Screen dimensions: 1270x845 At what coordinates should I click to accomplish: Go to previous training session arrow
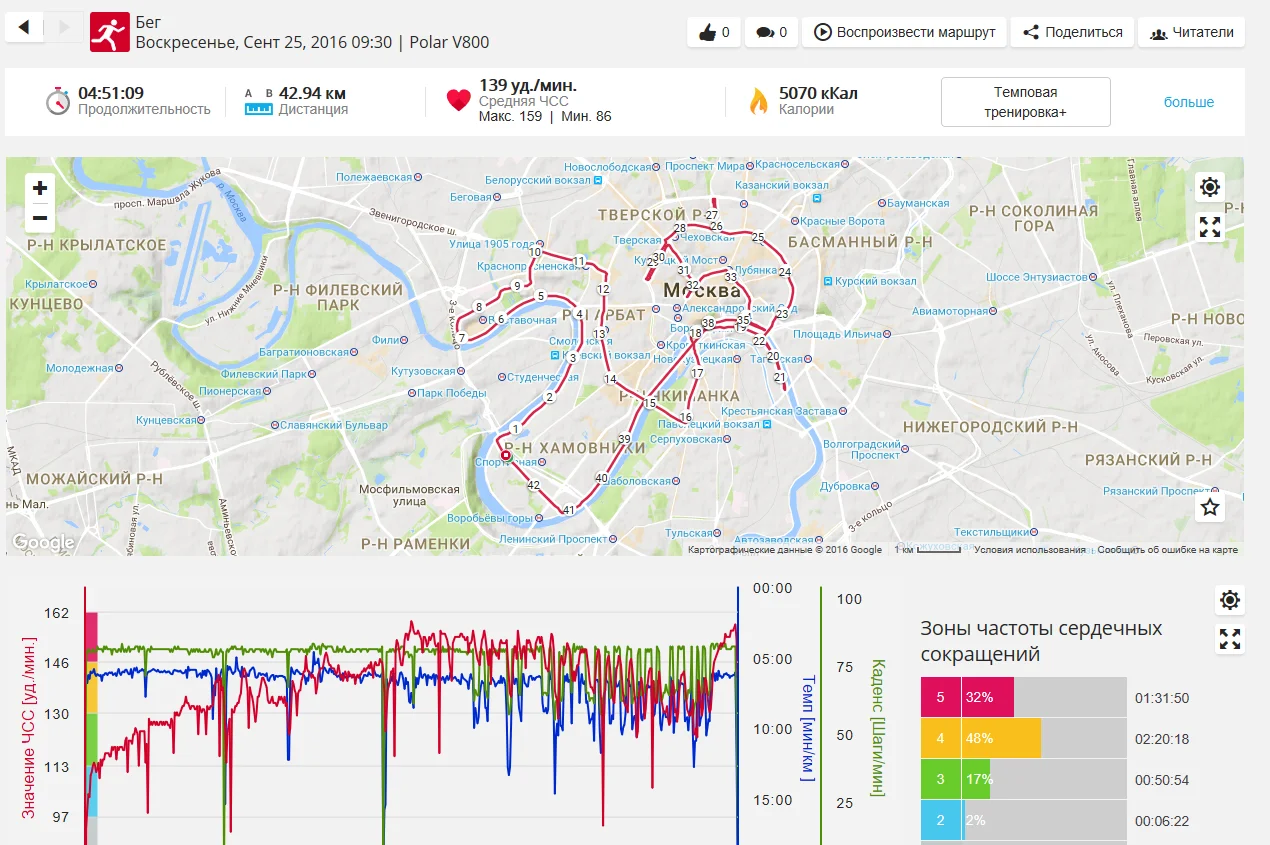pos(24,27)
